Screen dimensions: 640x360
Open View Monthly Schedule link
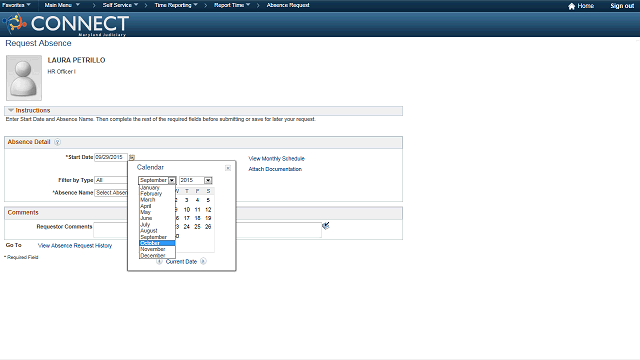point(277,158)
